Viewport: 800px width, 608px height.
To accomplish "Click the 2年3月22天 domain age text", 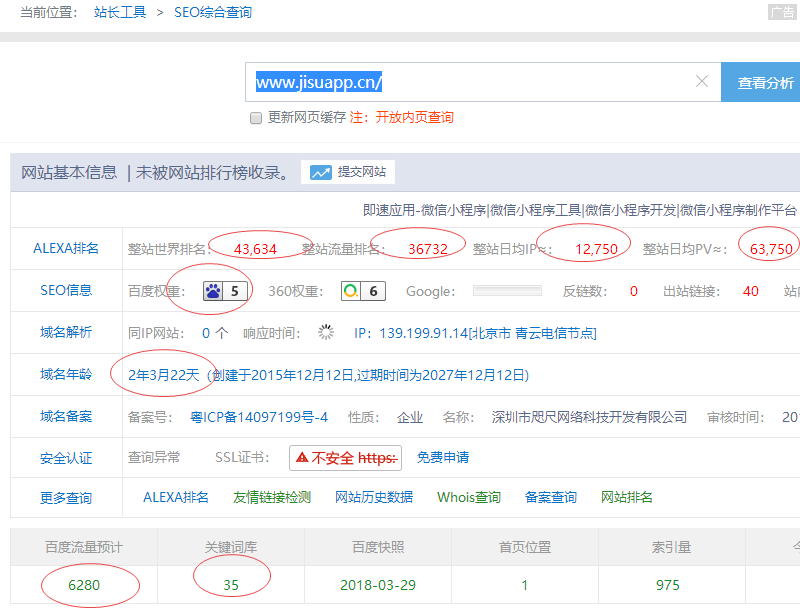I will [163, 375].
